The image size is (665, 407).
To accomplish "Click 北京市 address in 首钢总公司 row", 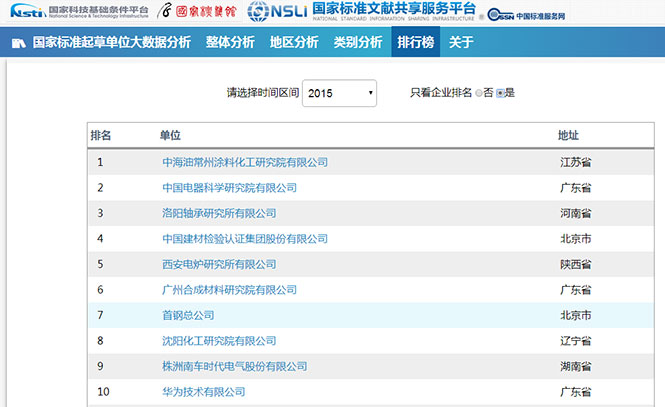I will (576, 315).
